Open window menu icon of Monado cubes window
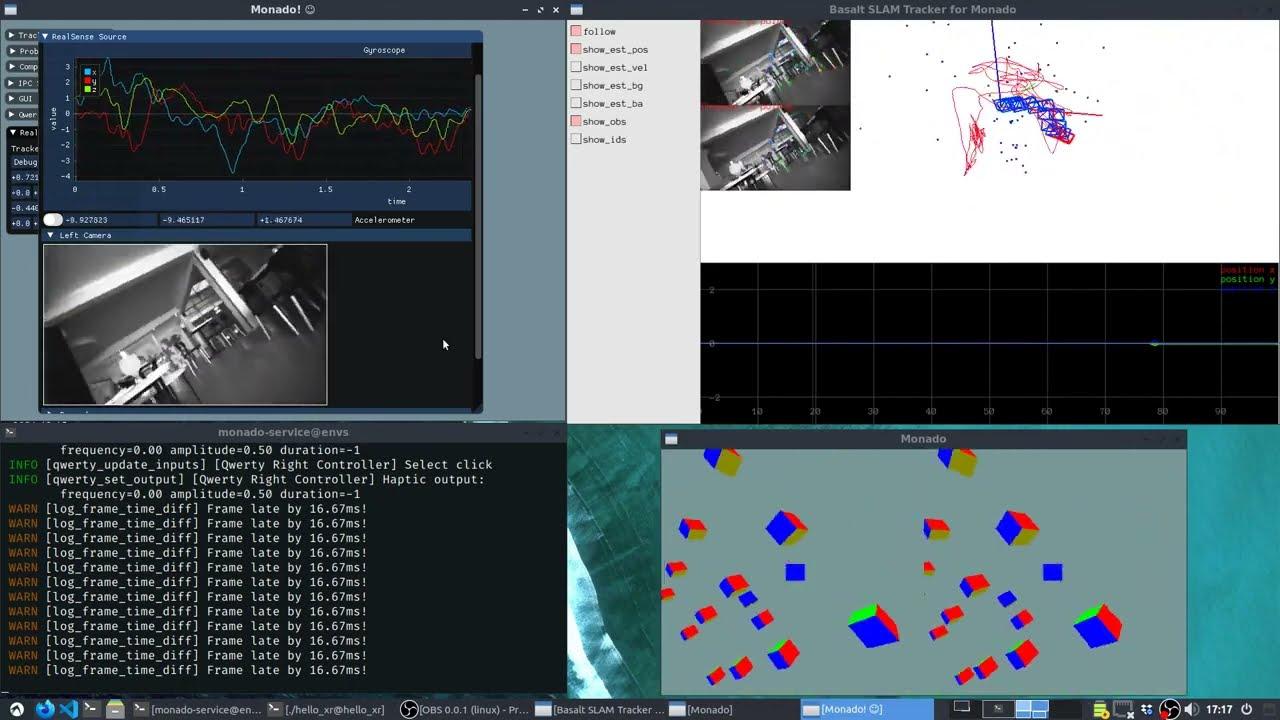This screenshot has width=1280, height=720. pyautogui.click(x=671, y=439)
